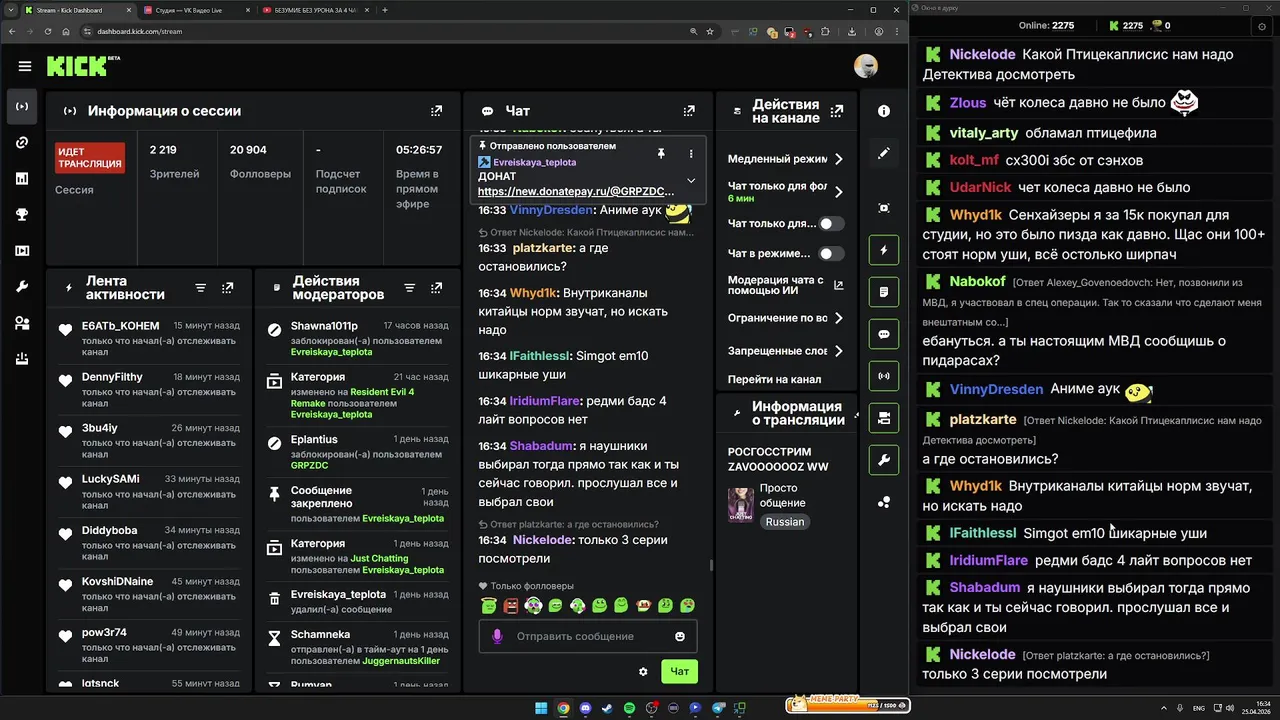Open Chrome tab search dropdown arrow
This screenshot has width=1280, height=720.
click(13, 10)
